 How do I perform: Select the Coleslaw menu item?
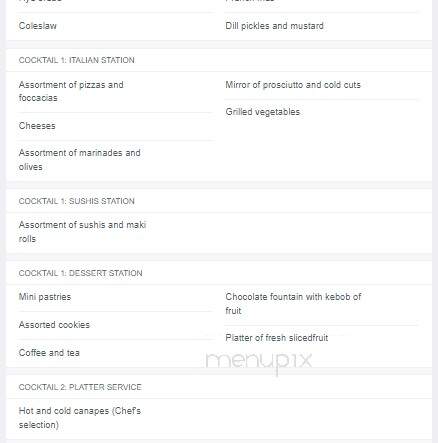[38, 26]
